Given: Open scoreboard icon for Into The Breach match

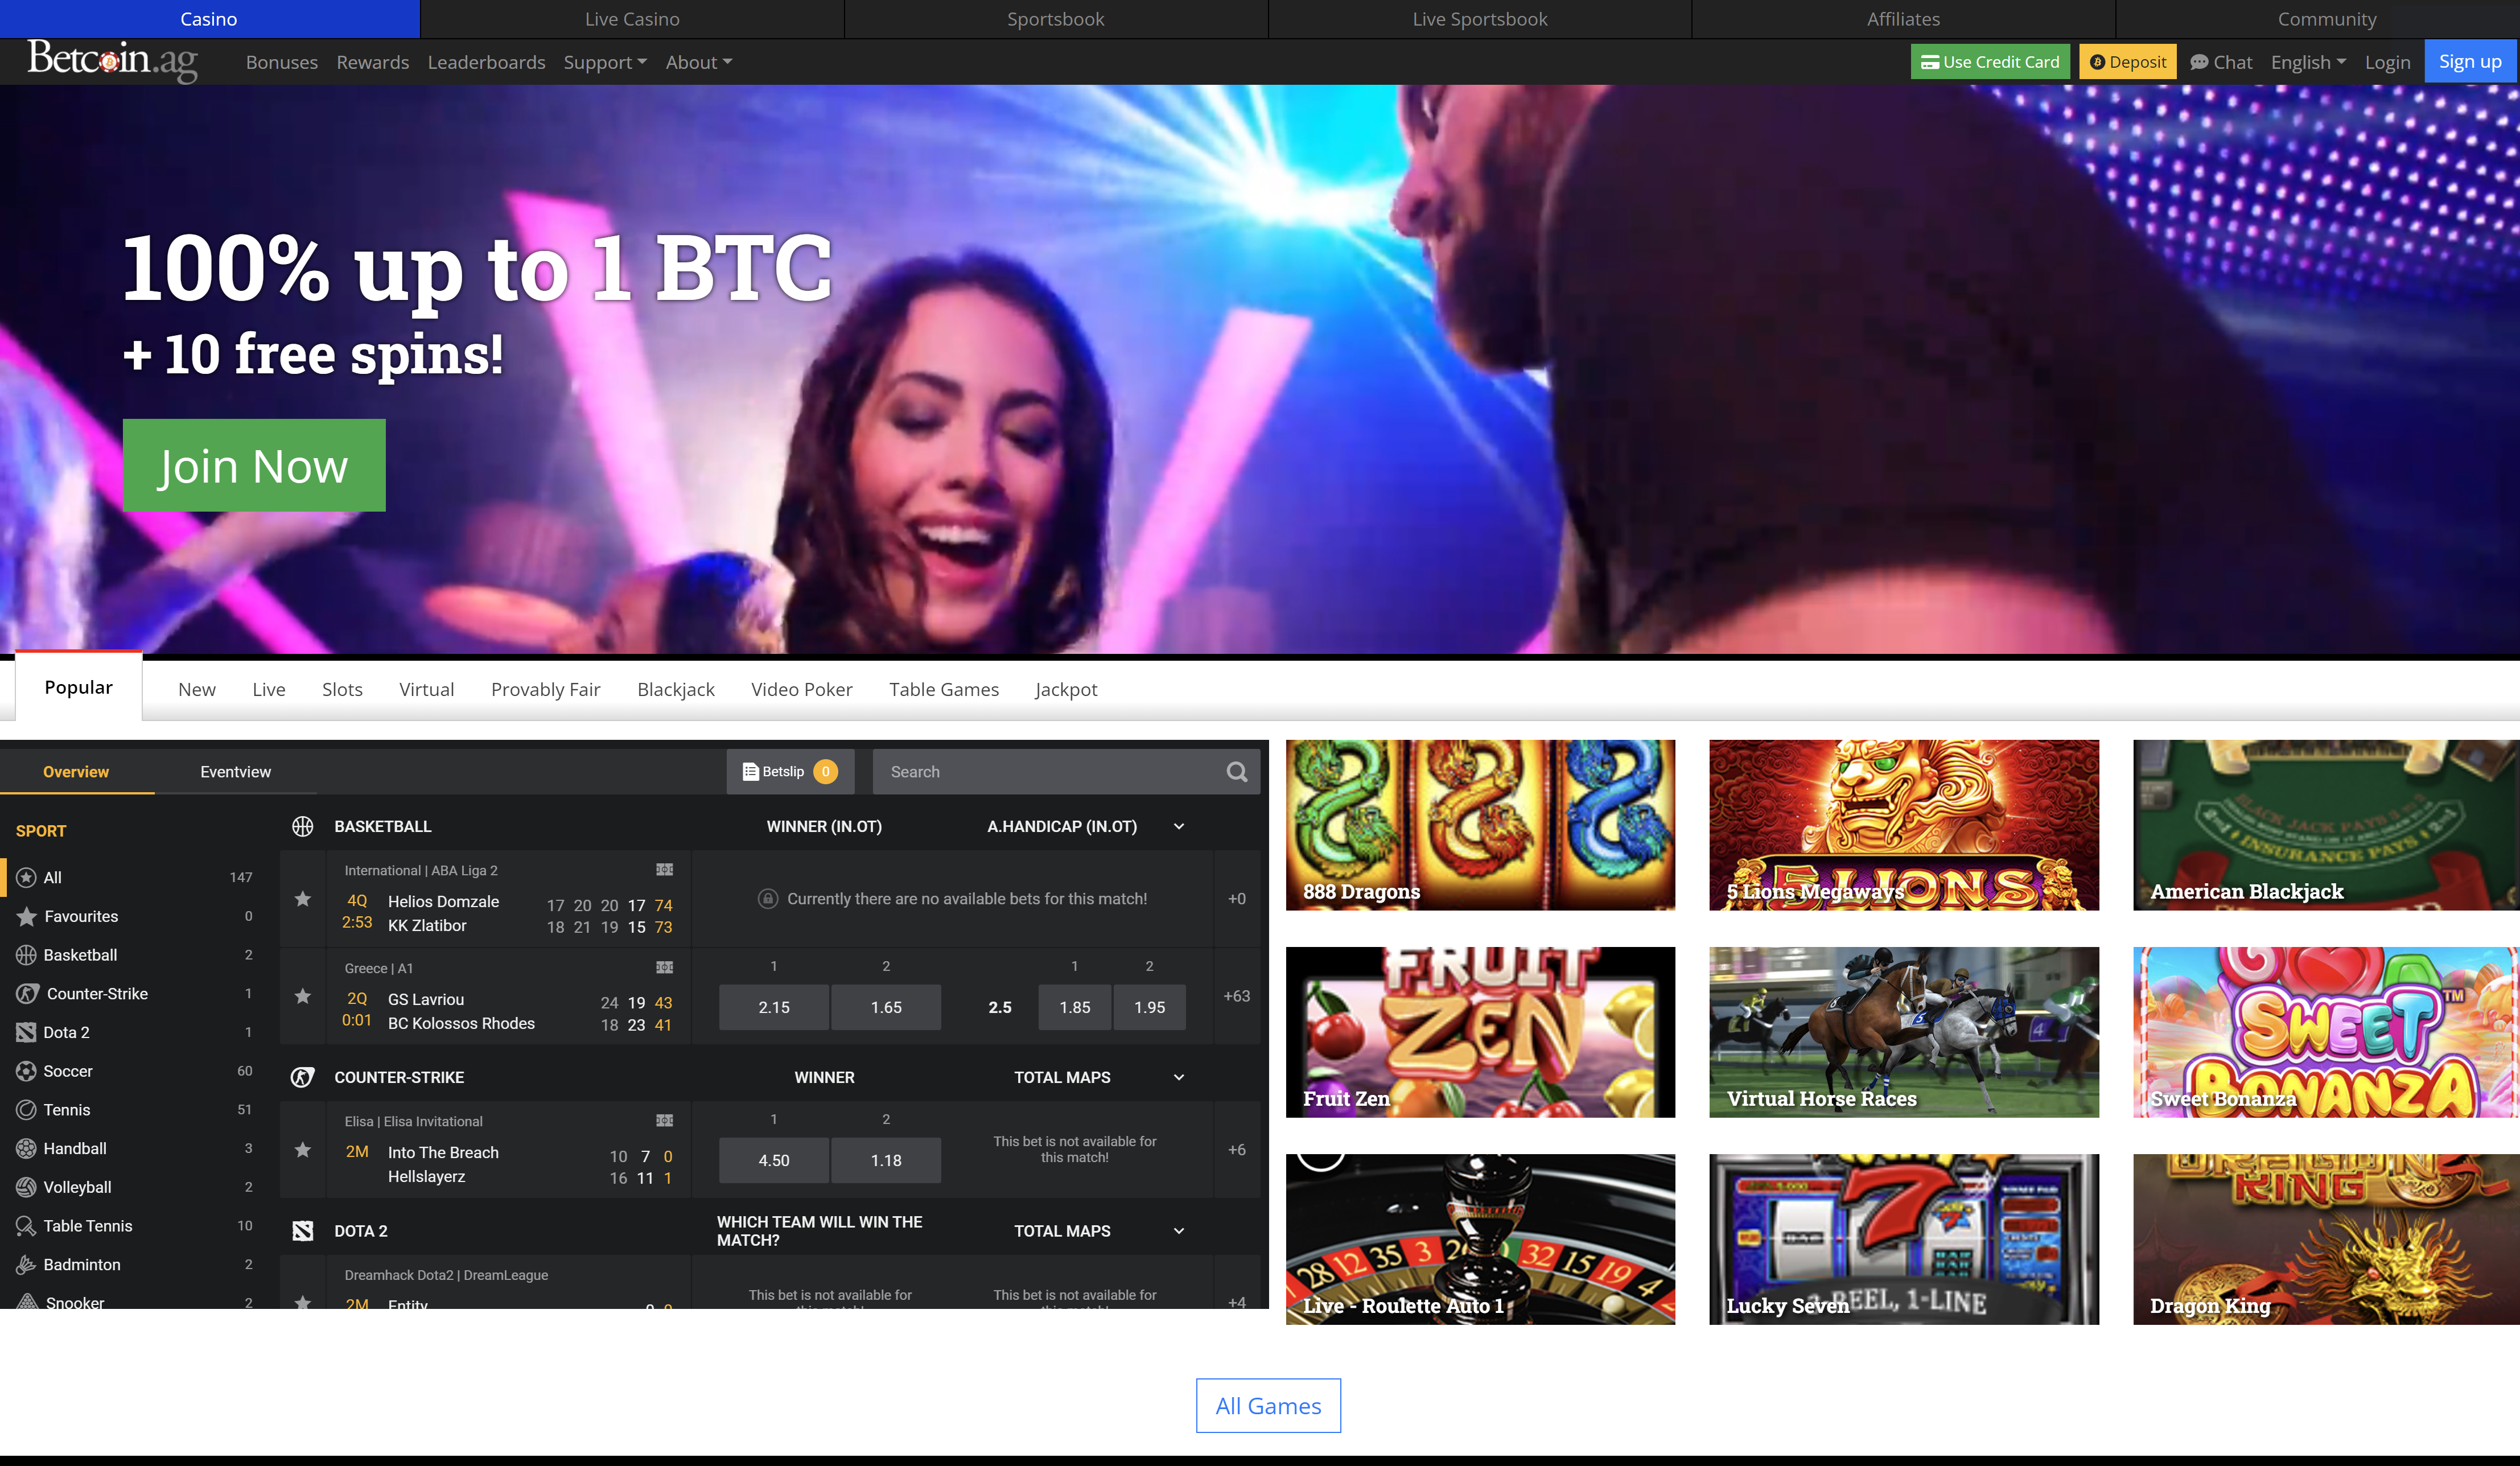Looking at the screenshot, I should [x=664, y=1121].
